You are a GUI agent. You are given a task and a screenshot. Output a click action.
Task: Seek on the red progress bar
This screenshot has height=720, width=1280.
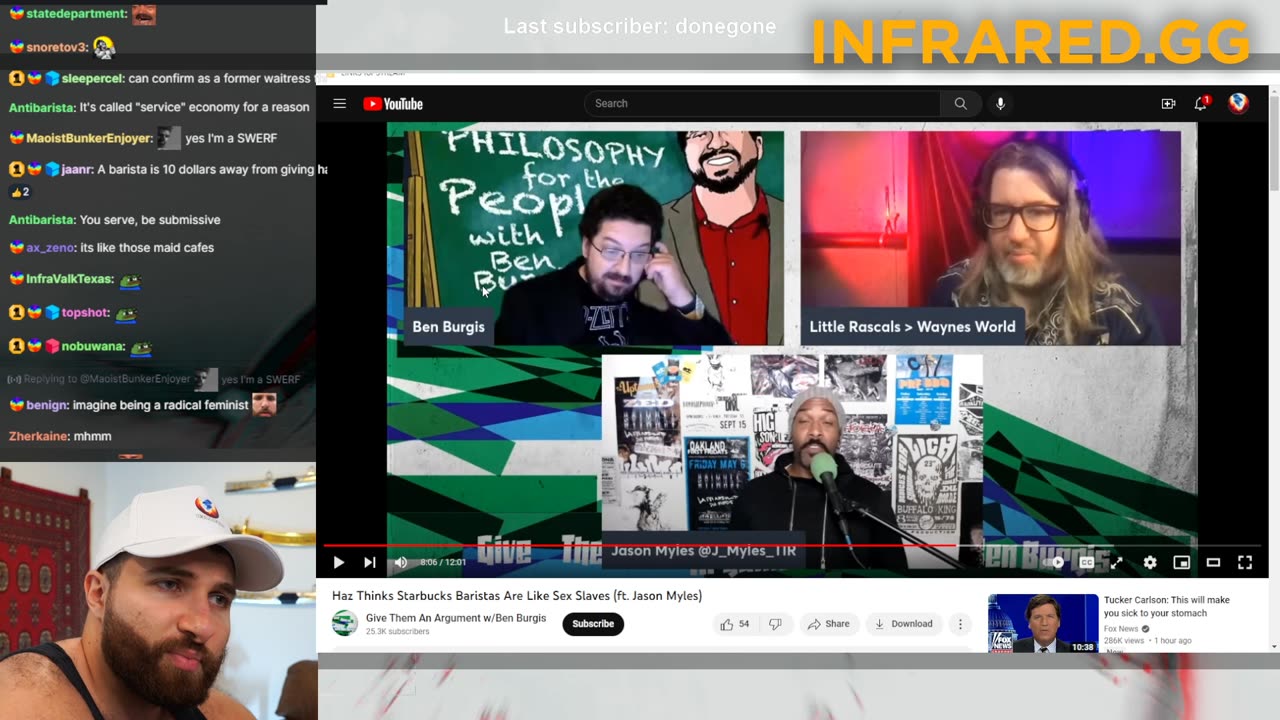790,545
